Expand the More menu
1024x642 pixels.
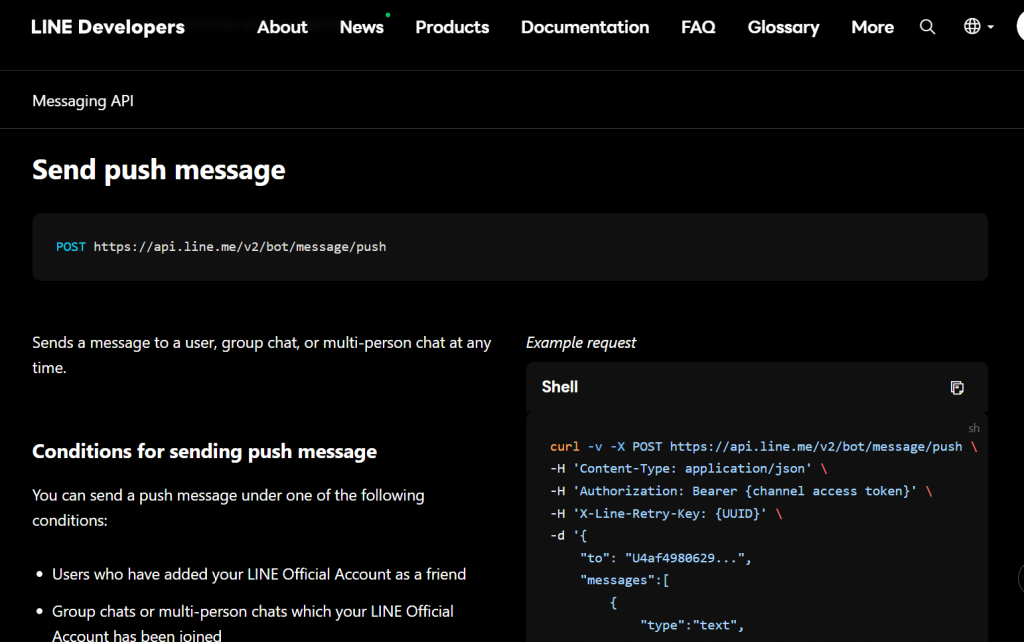pos(872,27)
